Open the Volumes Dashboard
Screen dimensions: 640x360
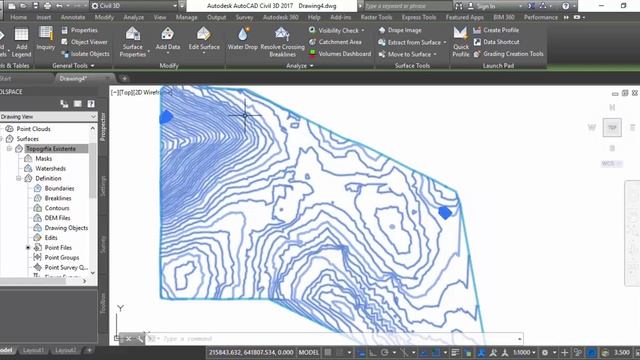pos(340,53)
